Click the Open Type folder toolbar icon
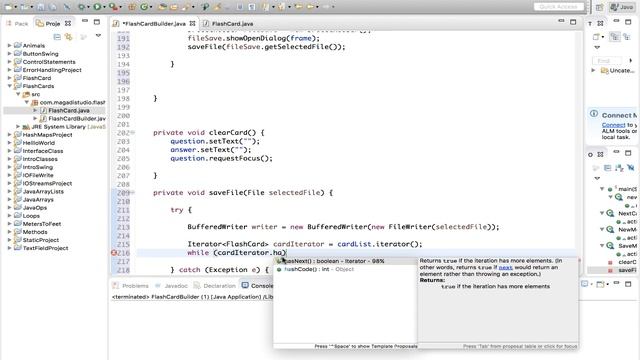Viewport: 640px width, 360px height. (162, 7)
